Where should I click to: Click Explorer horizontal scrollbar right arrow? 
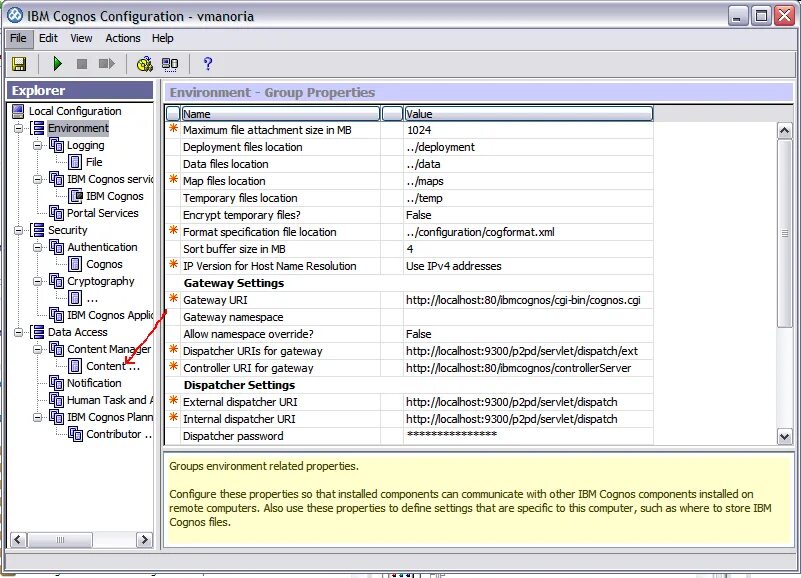145,540
